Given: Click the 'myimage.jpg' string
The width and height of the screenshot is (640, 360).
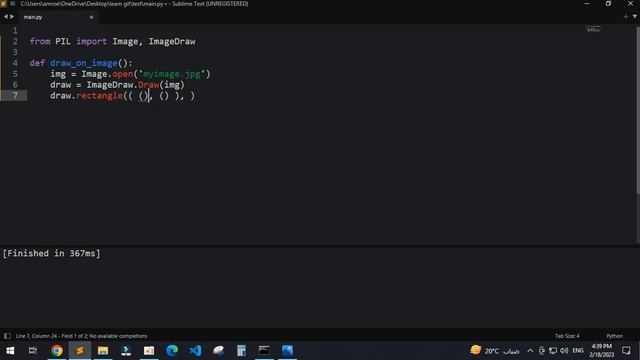Looking at the screenshot, I should 172,74.
